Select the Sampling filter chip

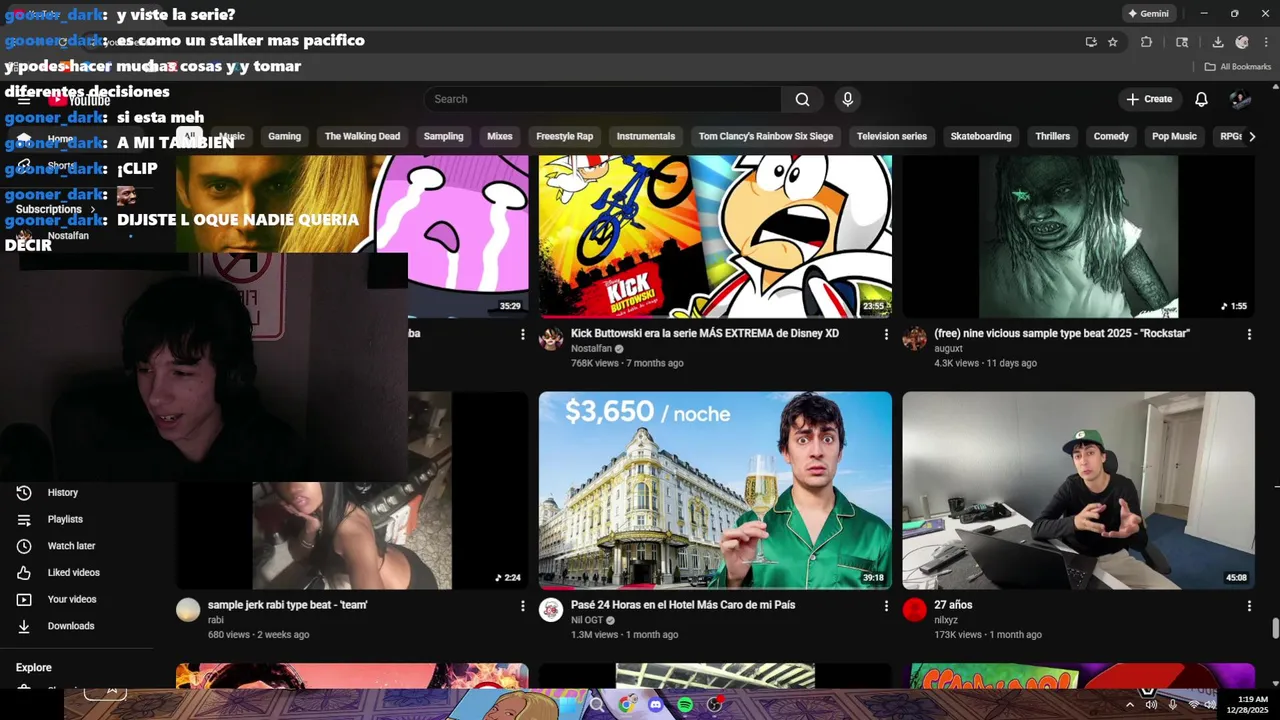[443, 136]
